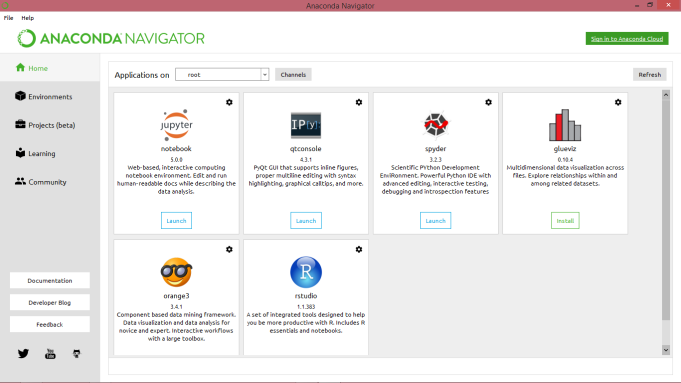Click the Channels button

coord(293,75)
